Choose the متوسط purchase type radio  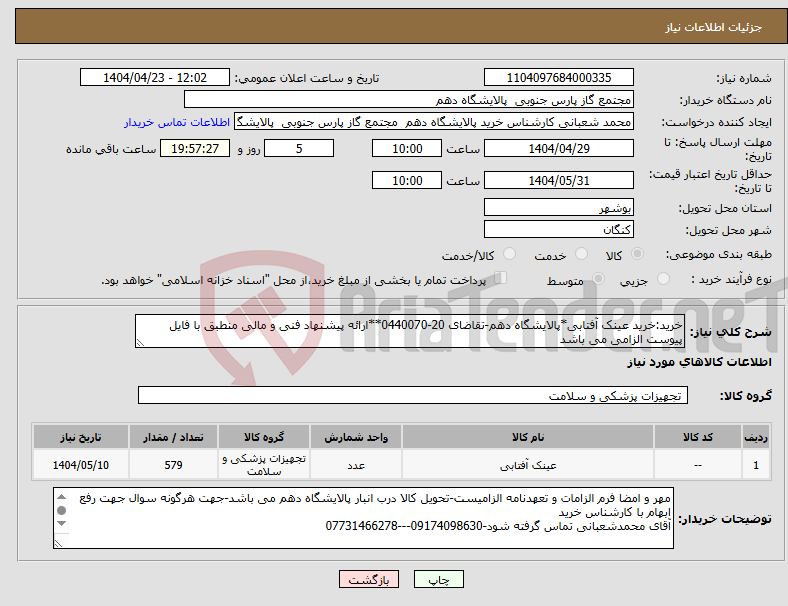pos(599,279)
